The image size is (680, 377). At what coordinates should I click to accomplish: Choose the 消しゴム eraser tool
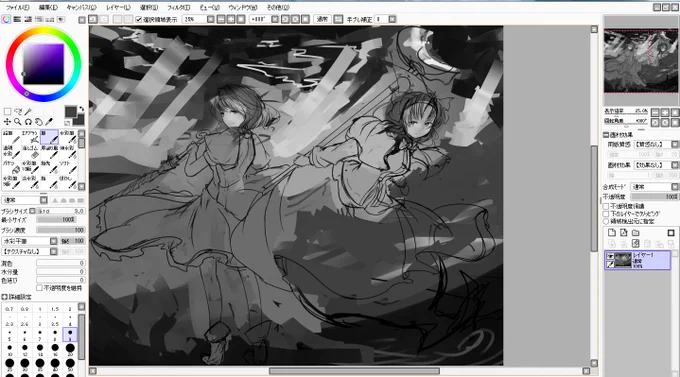coord(30,152)
